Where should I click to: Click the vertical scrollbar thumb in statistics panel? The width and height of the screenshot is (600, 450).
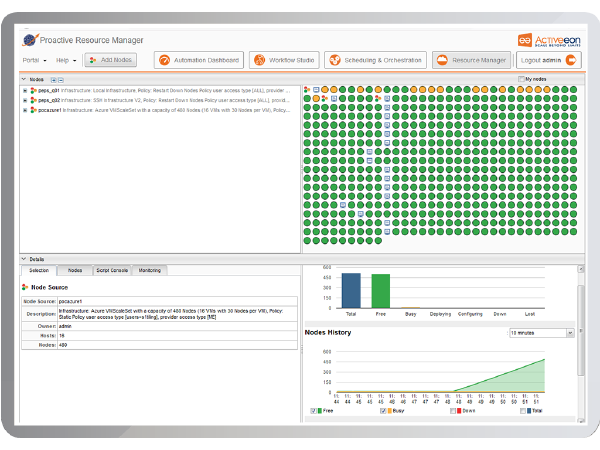point(580,330)
